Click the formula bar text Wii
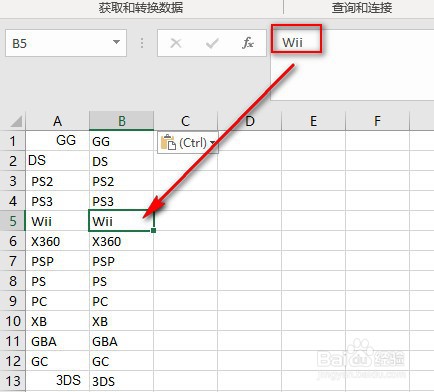Viewport: 434px width, 392px height. (292, 42)
